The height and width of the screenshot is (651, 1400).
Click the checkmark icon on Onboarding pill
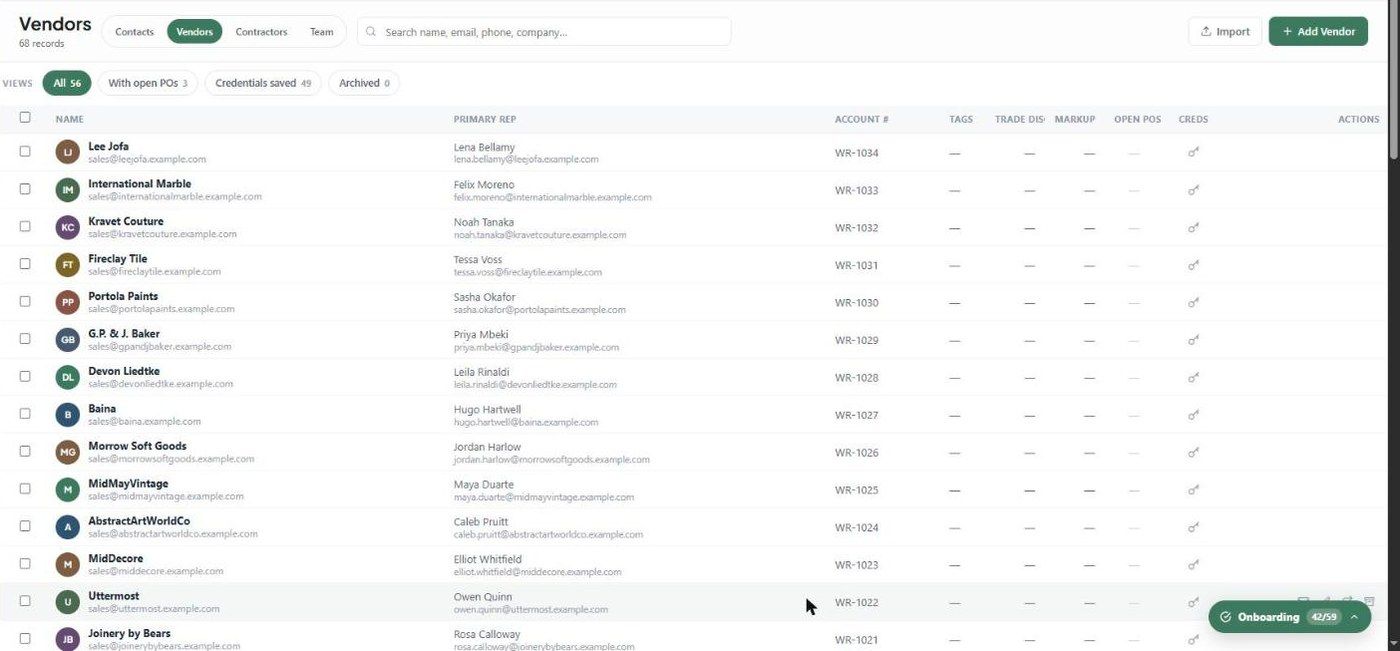[1225, 617]
